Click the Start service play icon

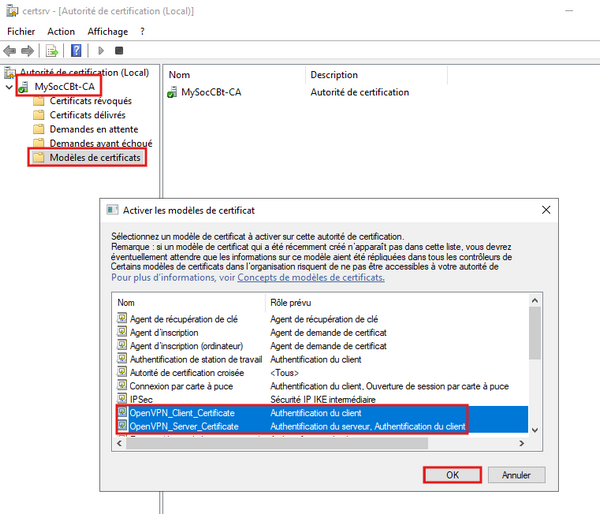point(100,50)
